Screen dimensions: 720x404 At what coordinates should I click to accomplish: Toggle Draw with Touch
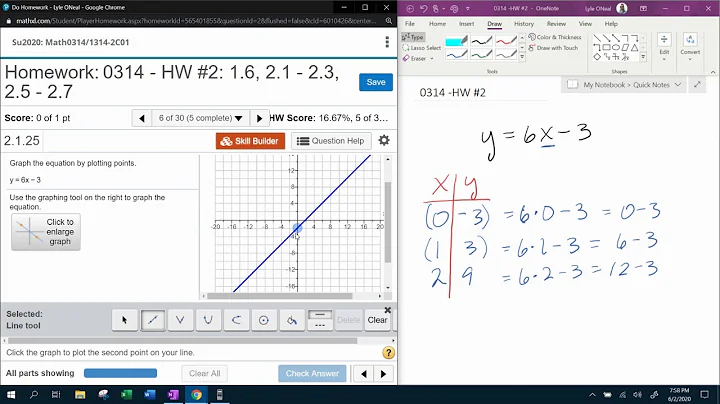[x=553, y=48]
